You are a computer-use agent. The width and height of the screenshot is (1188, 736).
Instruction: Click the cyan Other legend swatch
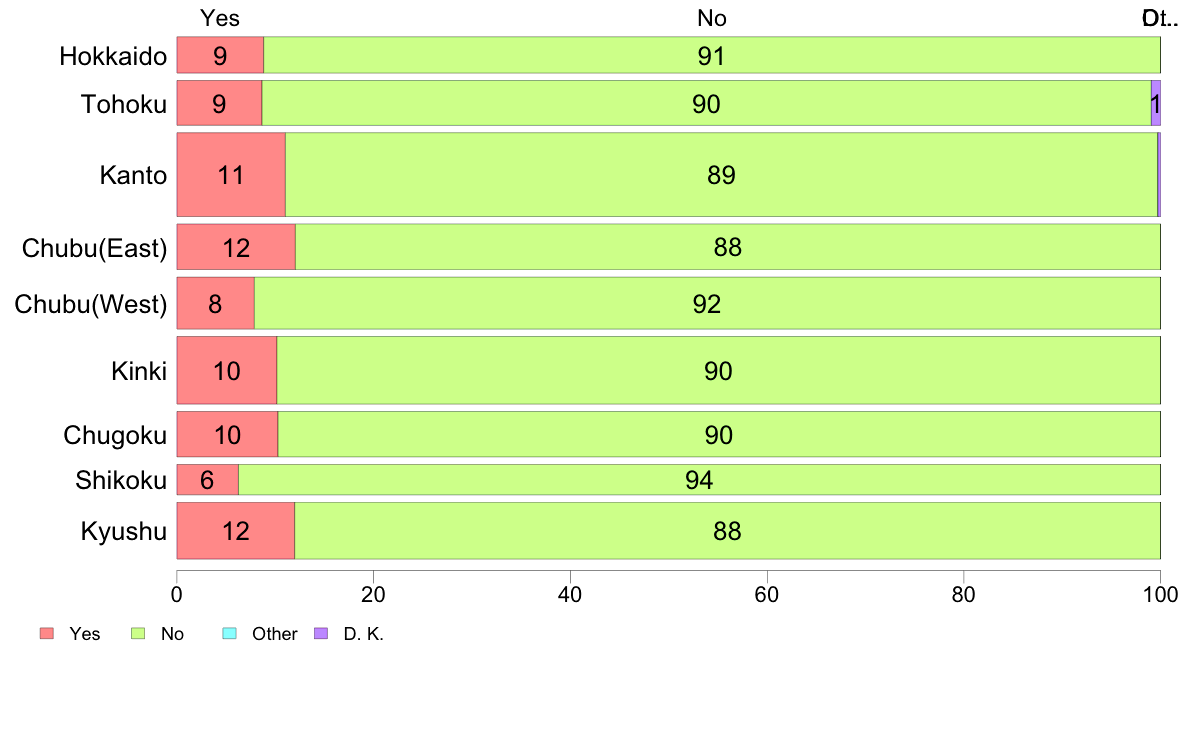pyautogui.click(x=228, y=634)
